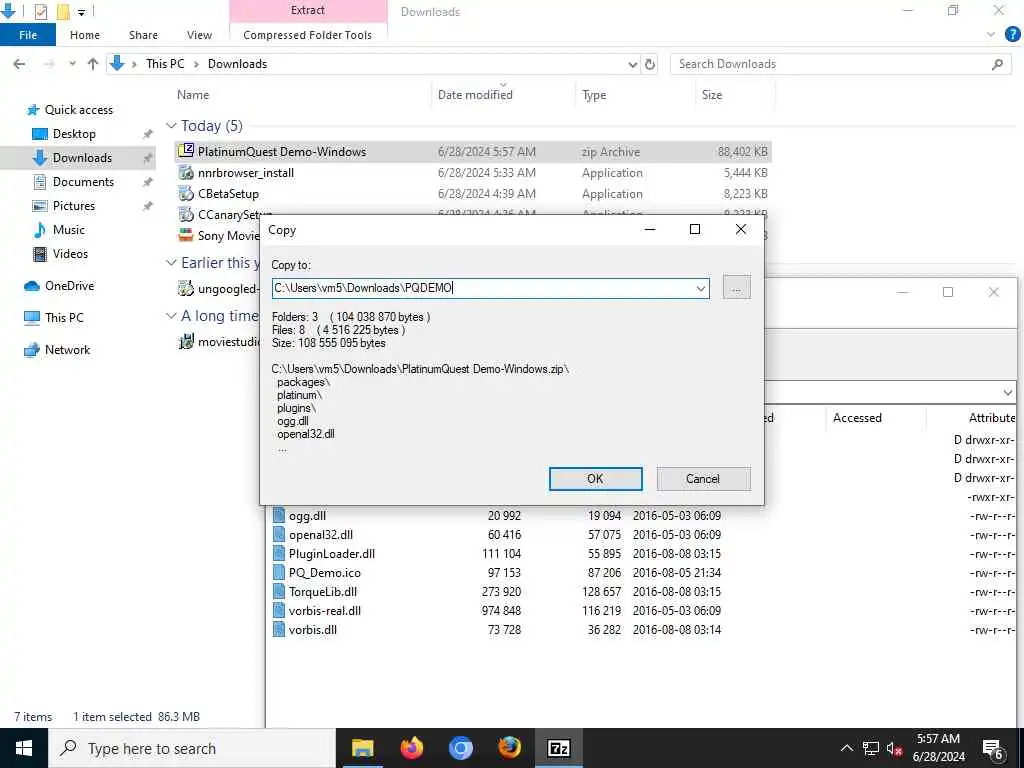Select Network in sidebar
The height and width of the screenshot is (768, 1024).
pyautogui.click(x=67, y=350)
